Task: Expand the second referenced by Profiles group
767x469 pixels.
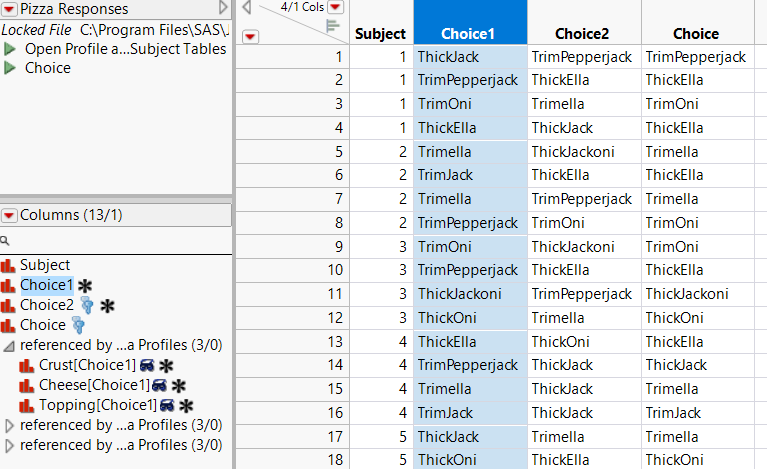Action: (9, 426)
